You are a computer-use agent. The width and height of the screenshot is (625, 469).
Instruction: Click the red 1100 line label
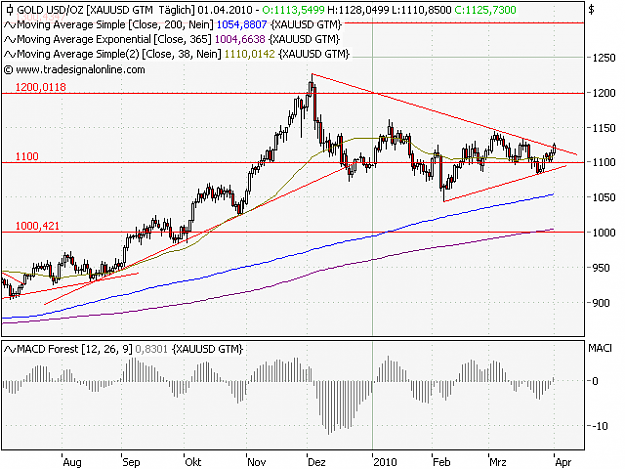click(x=27, y=157)
